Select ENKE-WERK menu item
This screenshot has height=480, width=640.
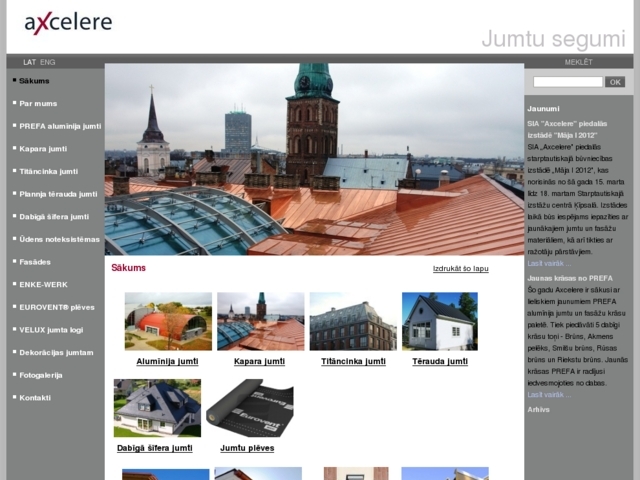click(43, 284)
